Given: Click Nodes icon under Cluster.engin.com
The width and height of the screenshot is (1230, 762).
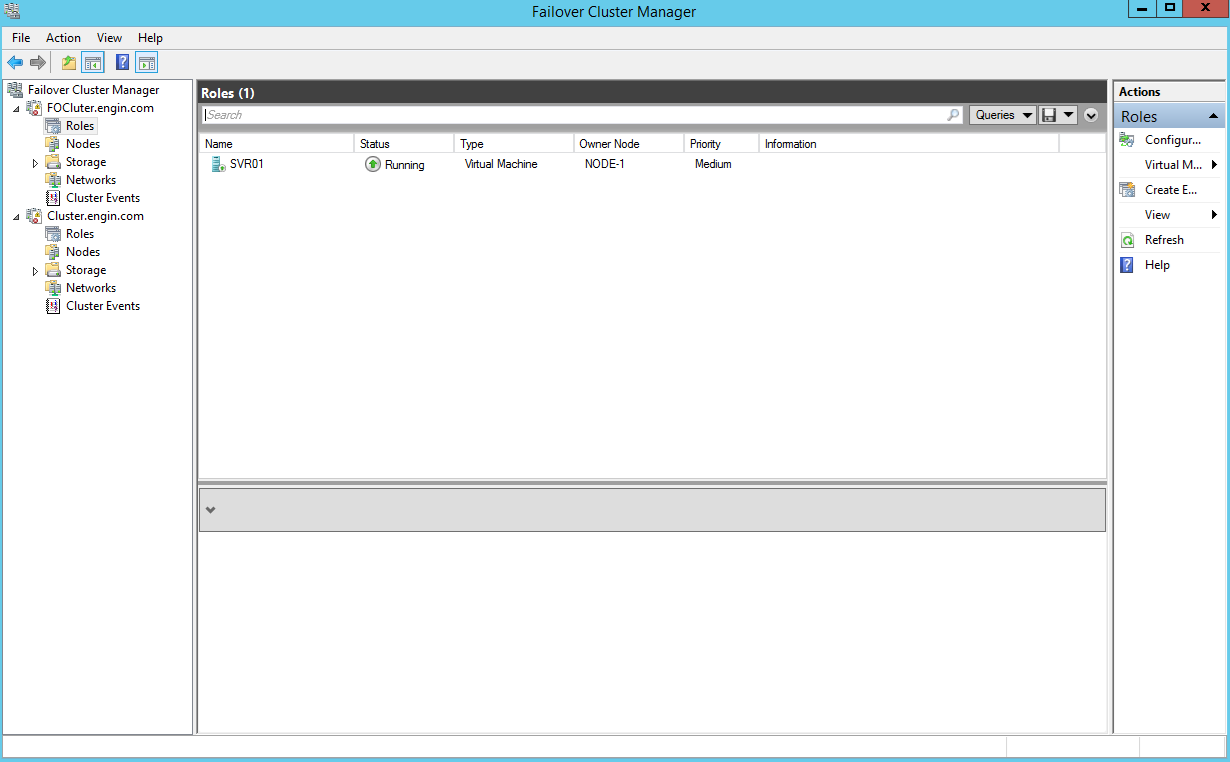Looking at the screenshot, I should (x=53, y=252).
